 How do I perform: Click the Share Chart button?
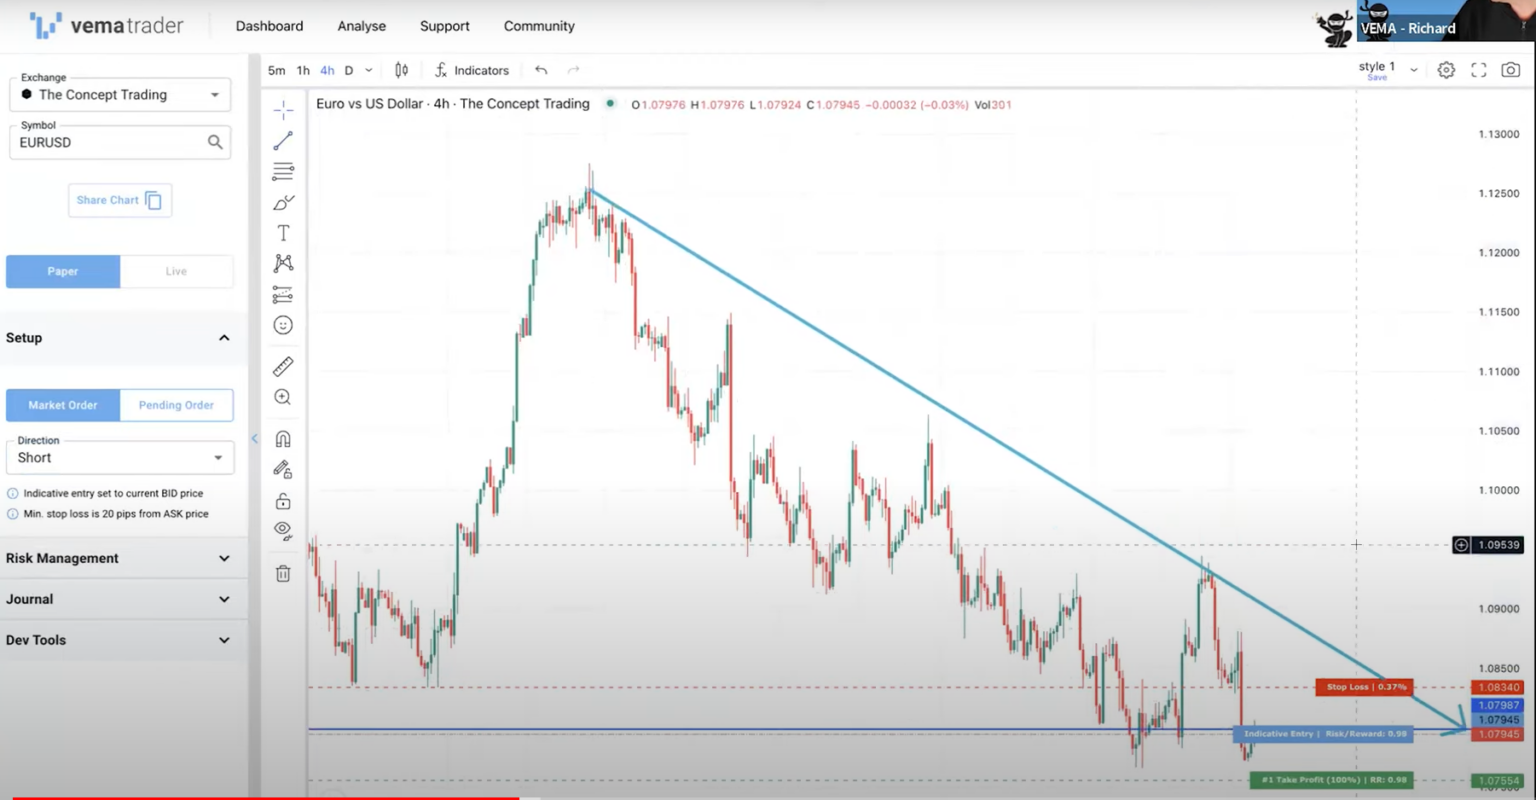pos(119,200)
